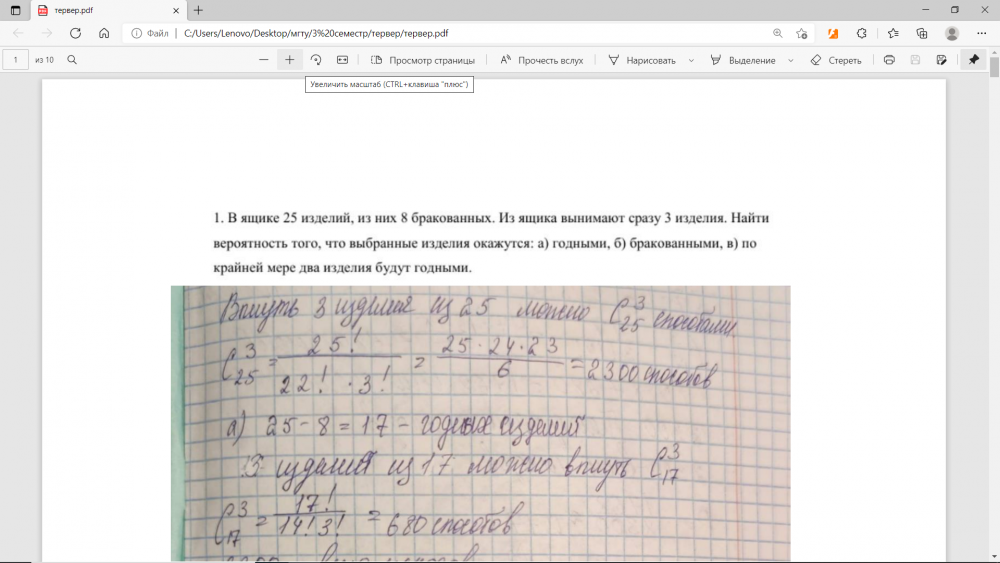Image resolution: width=1000 pixels, height=563 pixels.
Task: Click the page number input field
Action: coord(16,60)
